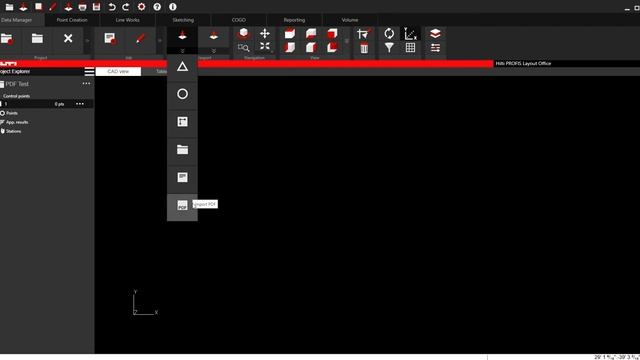
Task: Select the 3D orbit navigation icon
Action: point(243,33)
